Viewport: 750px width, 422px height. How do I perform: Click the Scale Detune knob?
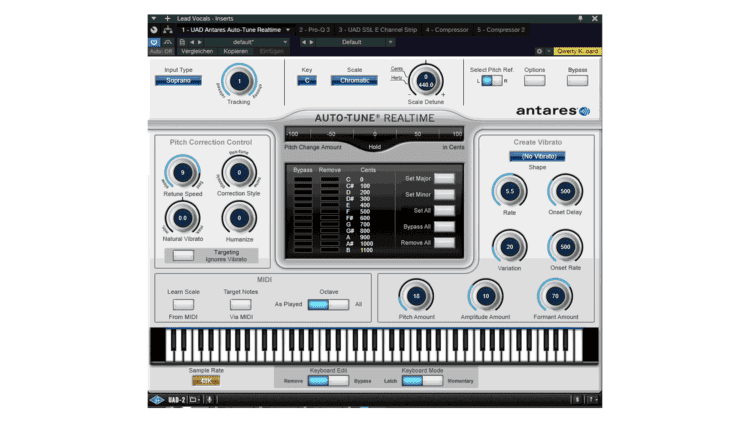[425, 80]
